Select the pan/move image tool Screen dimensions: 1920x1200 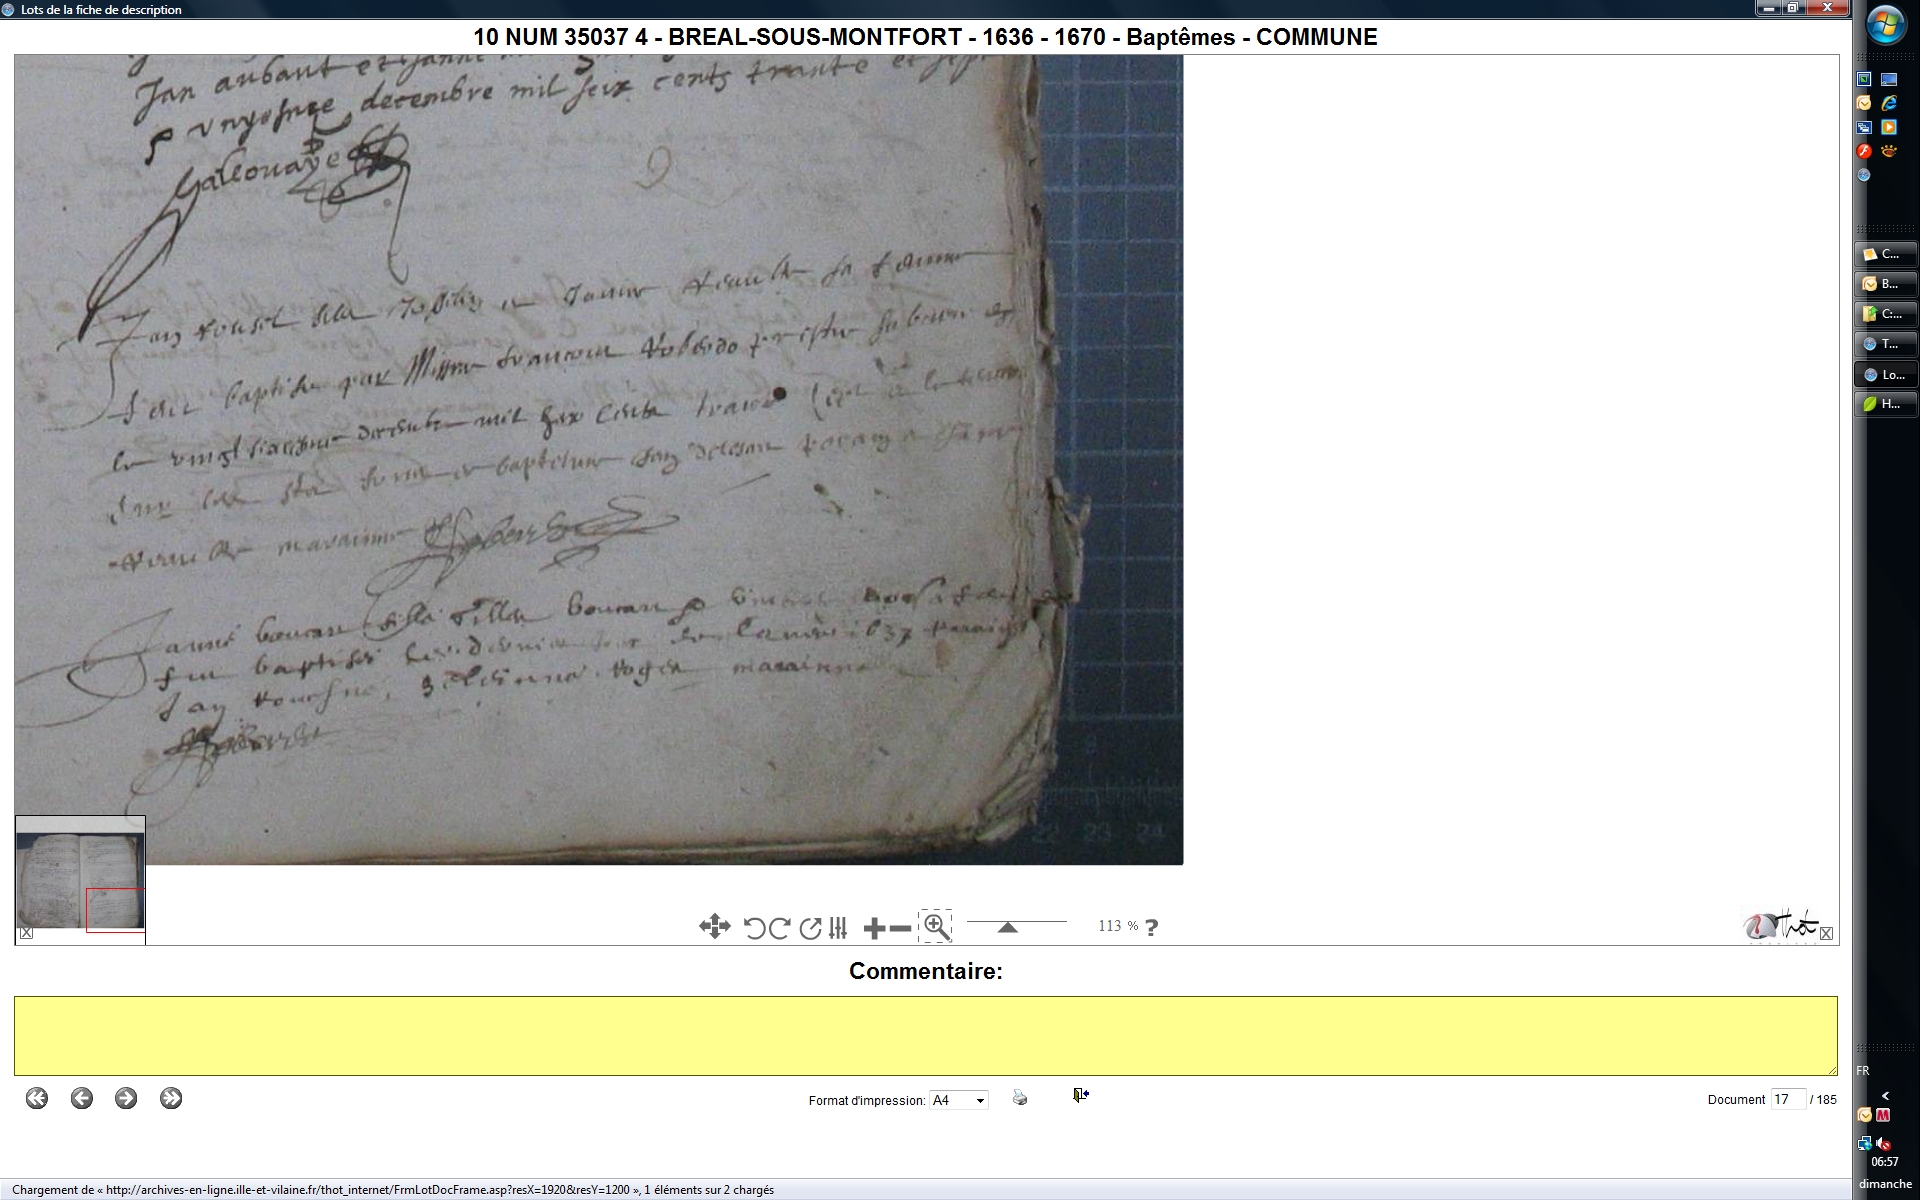[x=714, y=927]
